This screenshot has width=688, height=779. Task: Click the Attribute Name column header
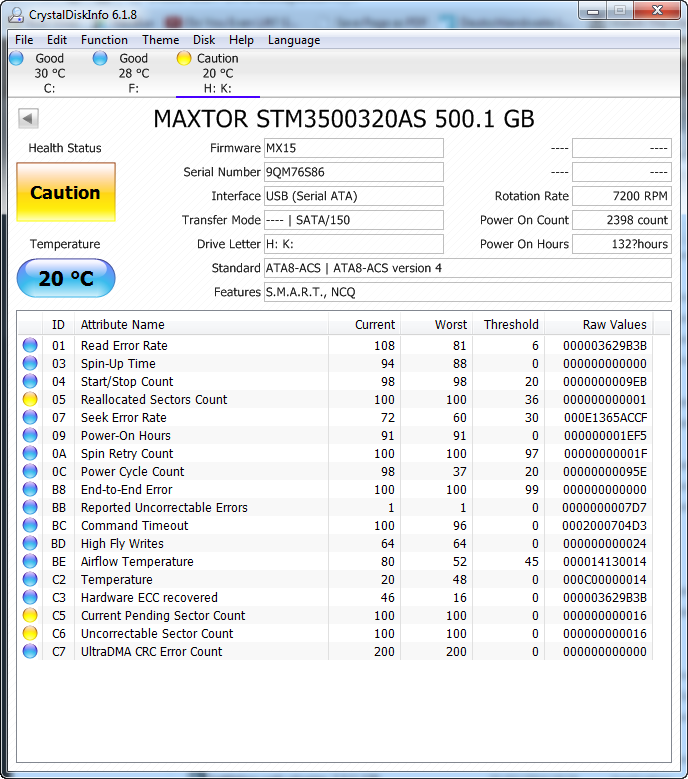click(201, 324)
